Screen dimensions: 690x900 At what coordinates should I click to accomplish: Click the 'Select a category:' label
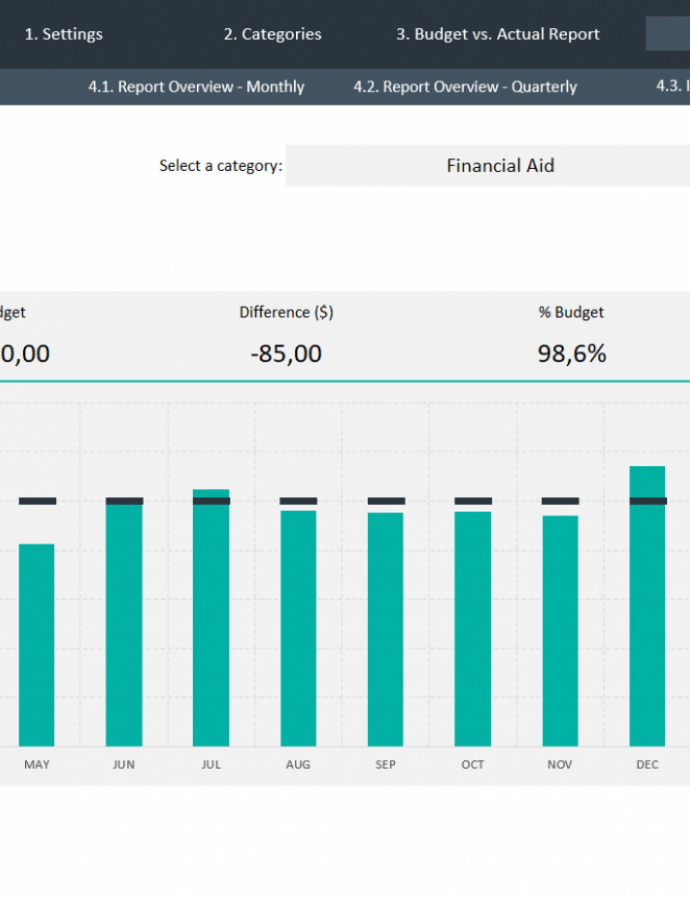(220, 166)
